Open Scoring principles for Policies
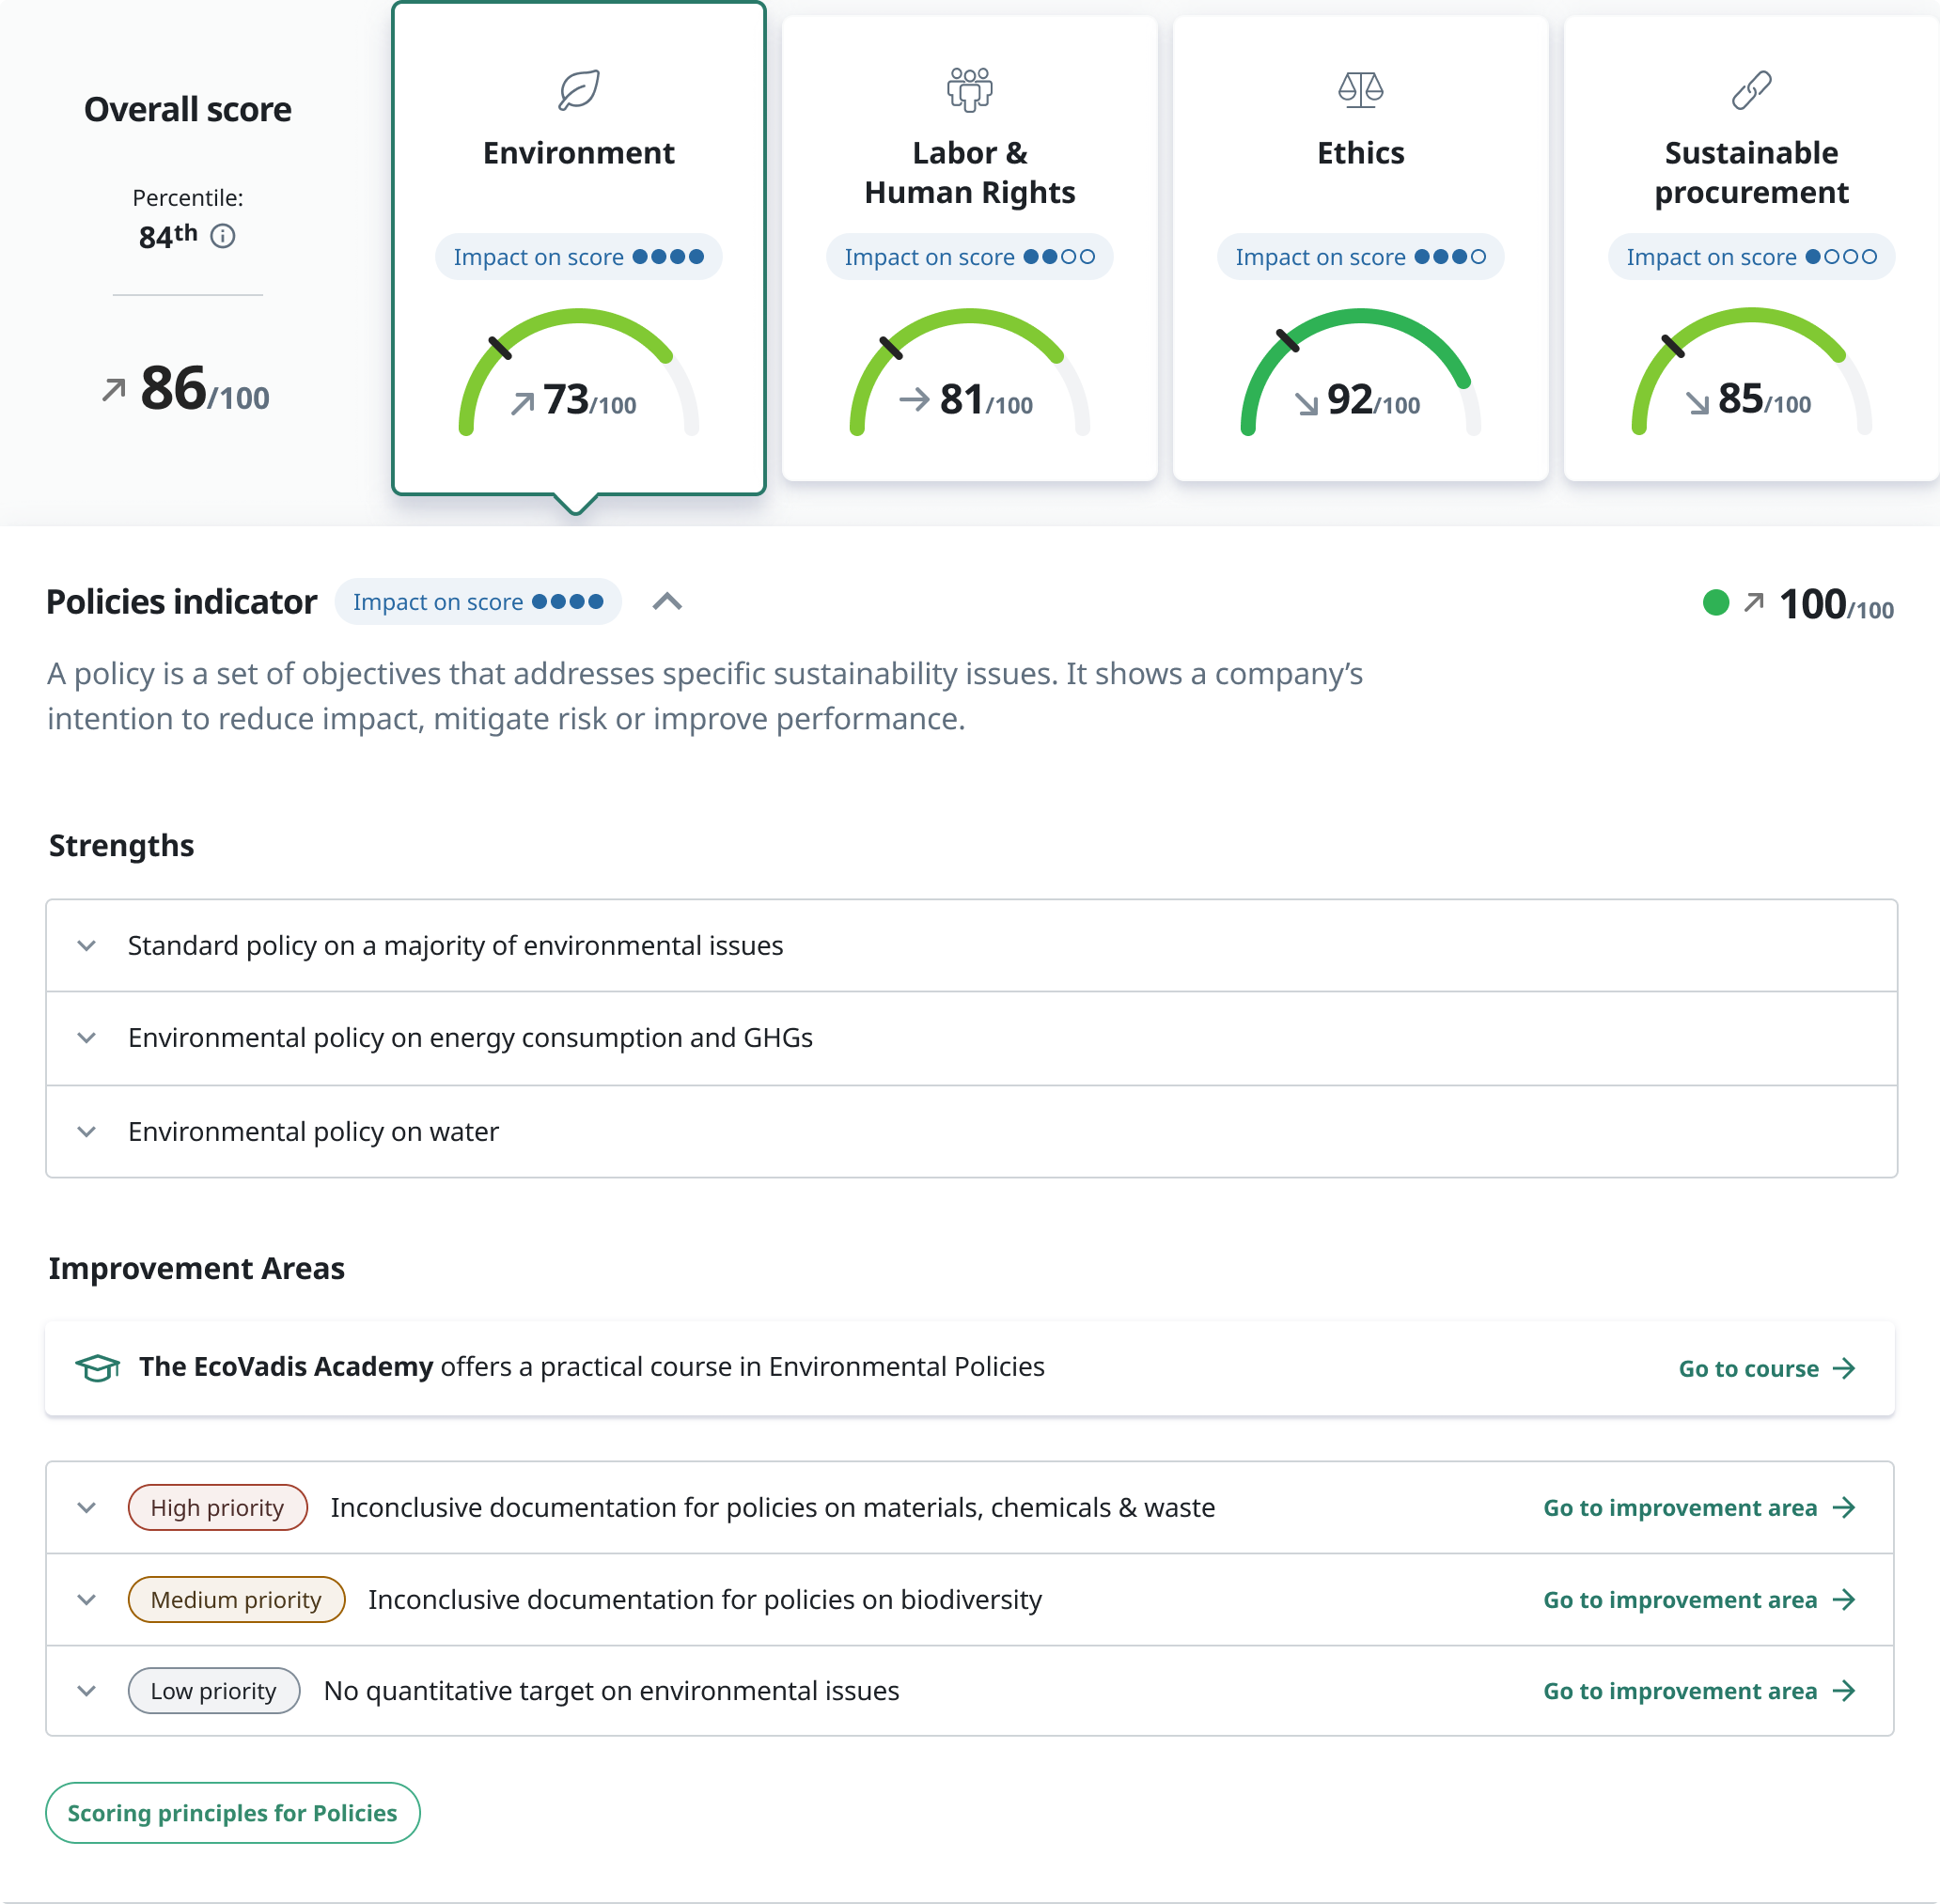This screenshot has width=1940, height=1904. pyautogui.click(x=232, y=1812)
